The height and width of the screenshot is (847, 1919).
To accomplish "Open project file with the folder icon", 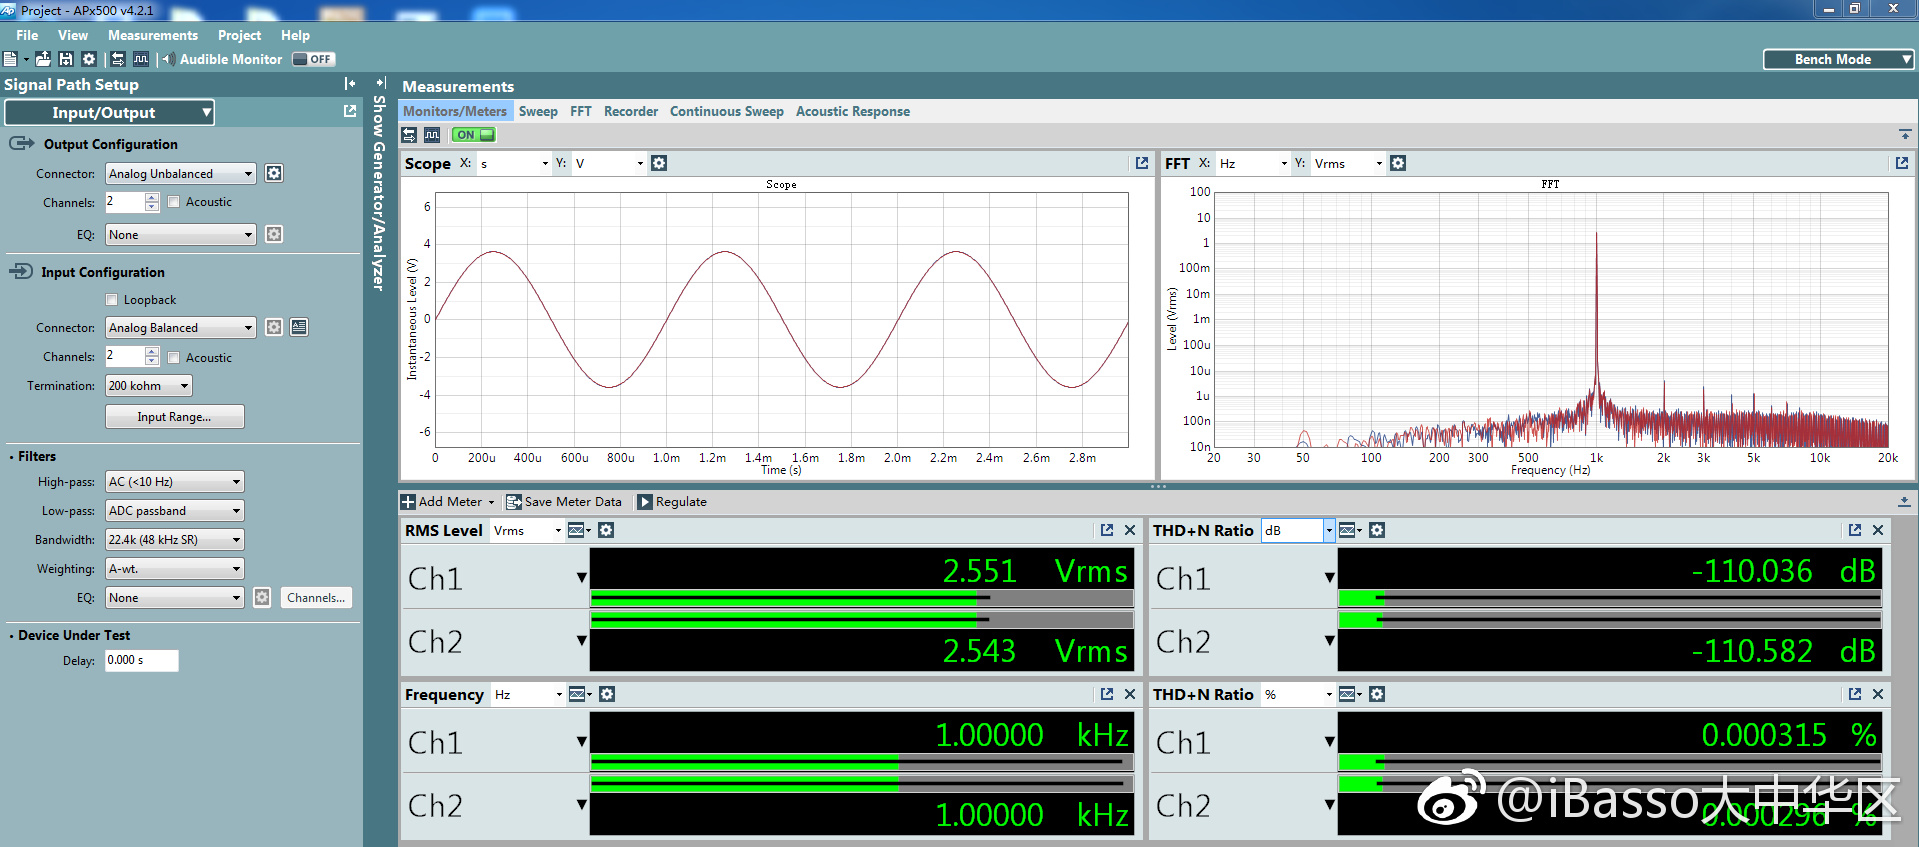I will (43, 59).
